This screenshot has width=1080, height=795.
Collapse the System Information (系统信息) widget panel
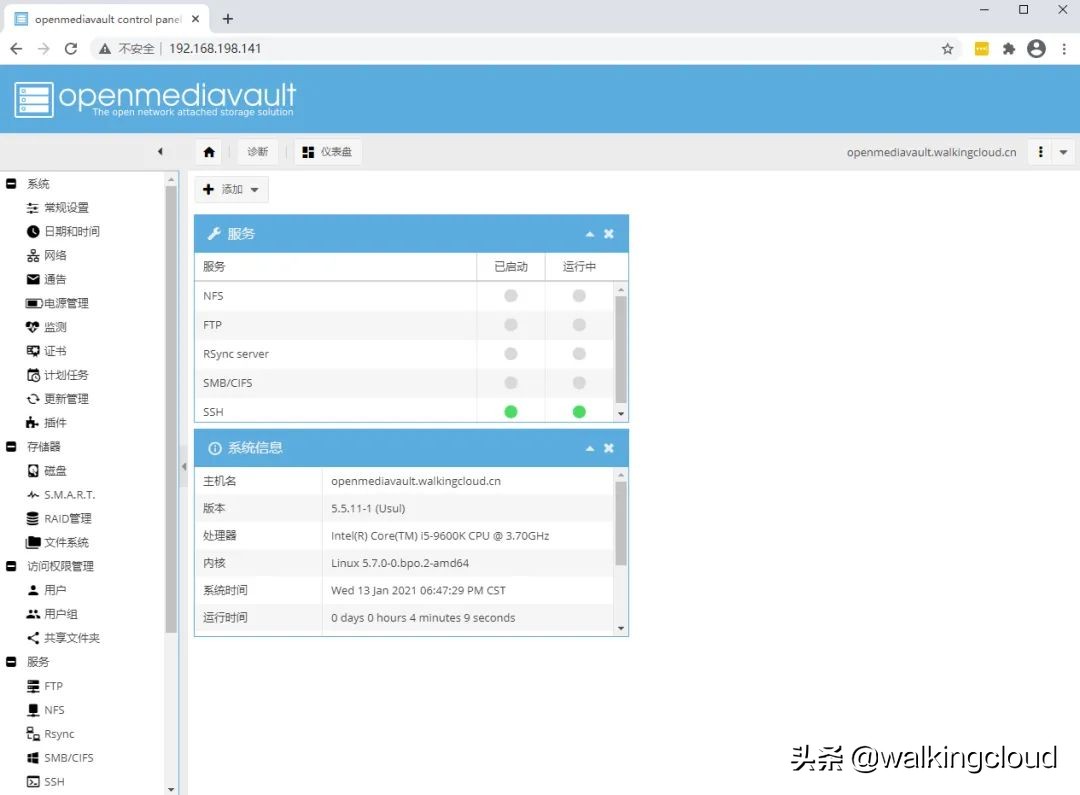[x=590, y=448]
